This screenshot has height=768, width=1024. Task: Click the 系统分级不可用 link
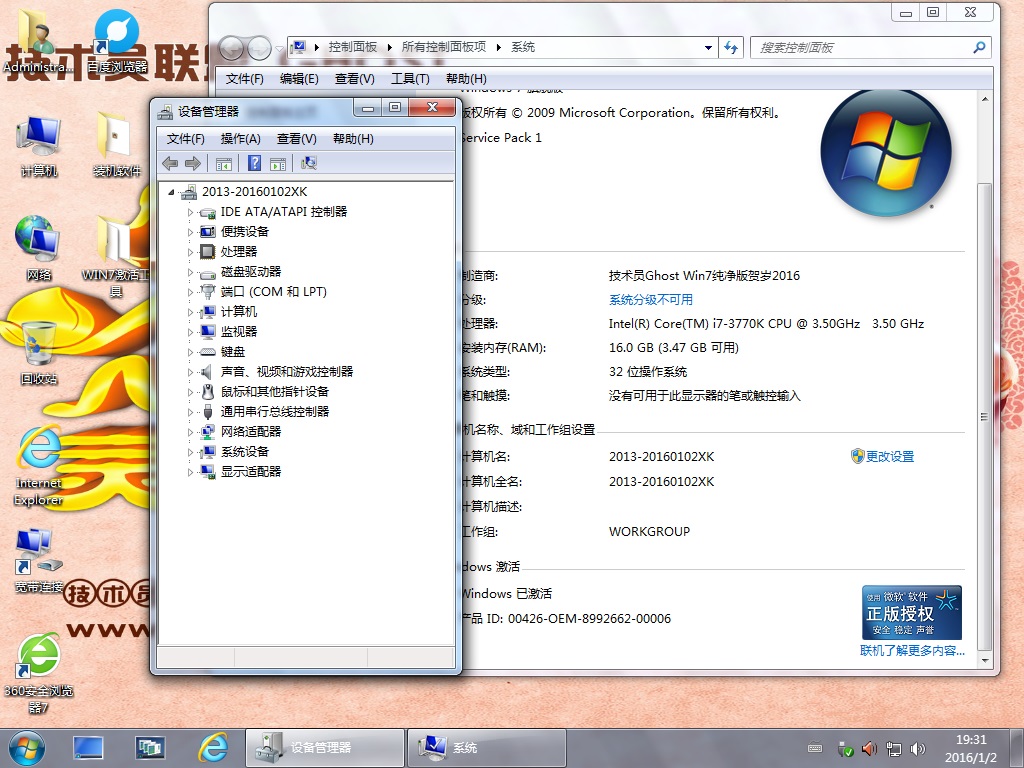650,300
